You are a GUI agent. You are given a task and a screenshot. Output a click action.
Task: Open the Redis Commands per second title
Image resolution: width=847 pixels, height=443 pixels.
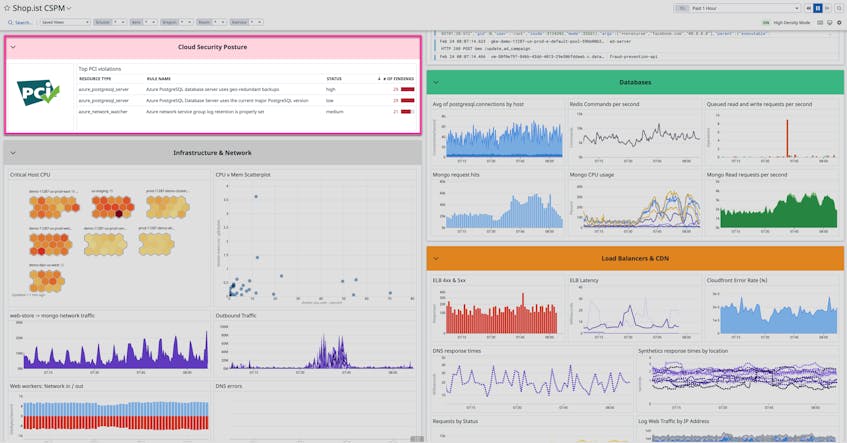[x=604, y=104]
